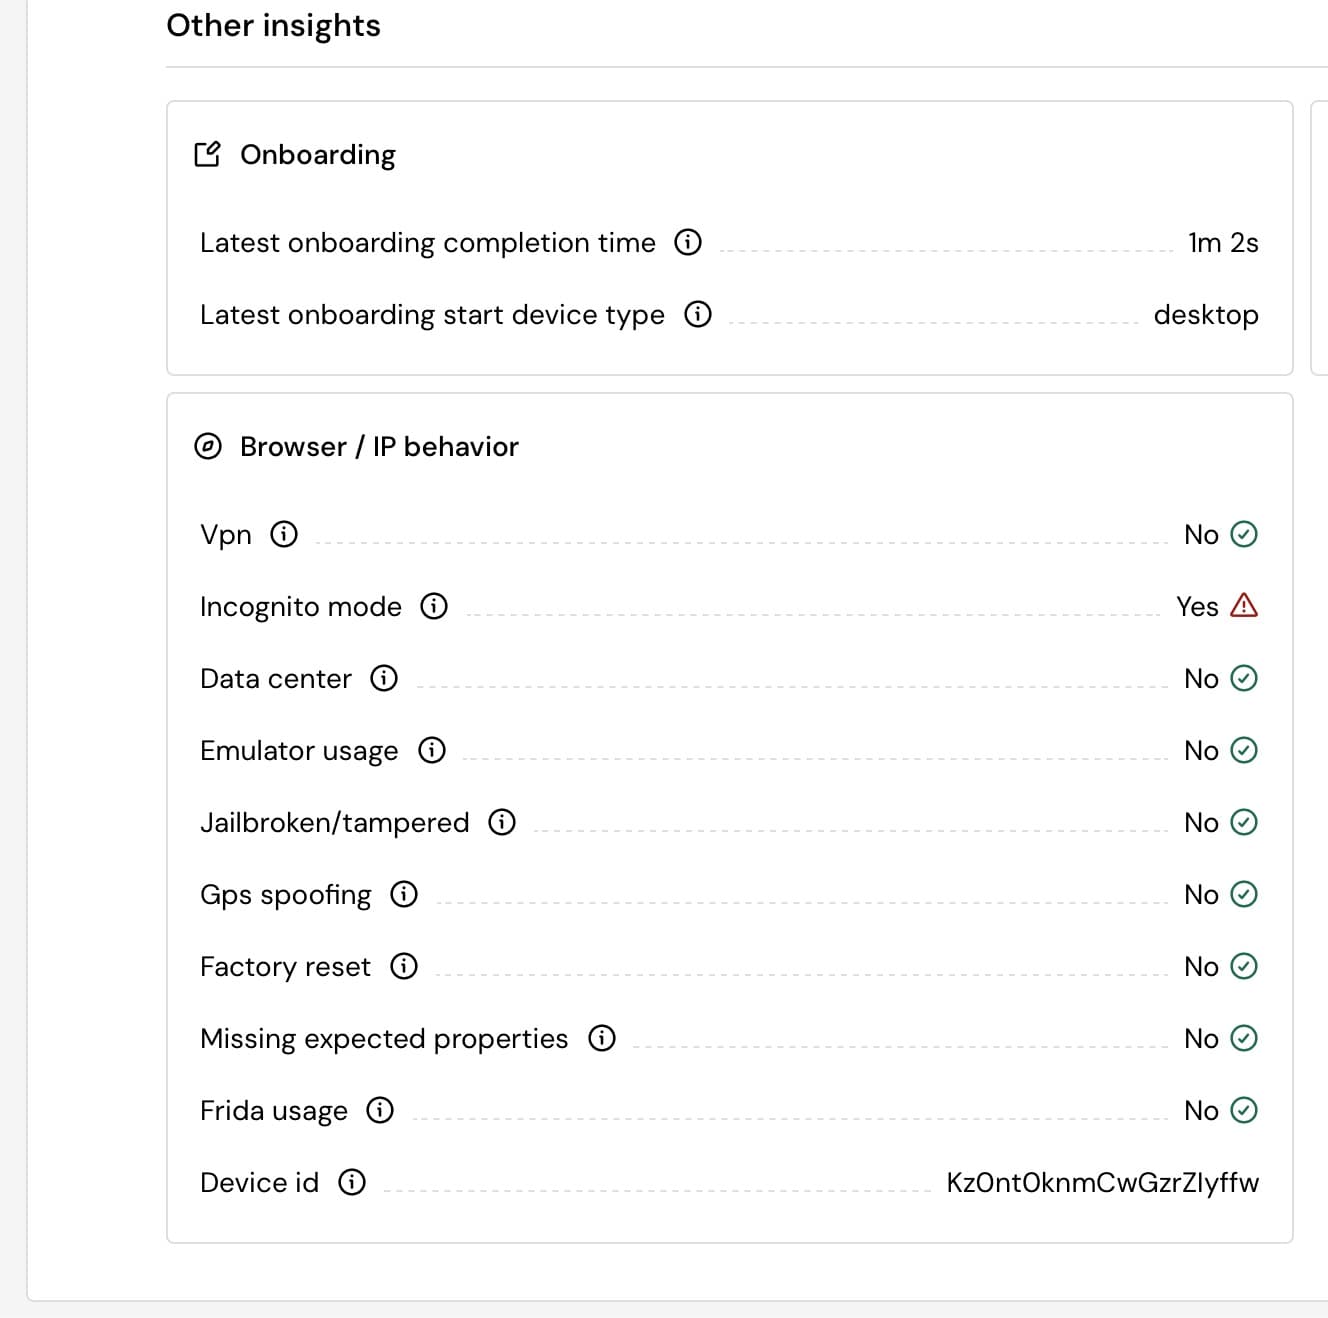Image resolution: width=1328 pixels, height=1318 pixels.
Task: Click the Browser / IP behavior compass icon
Action: point(207,446)
